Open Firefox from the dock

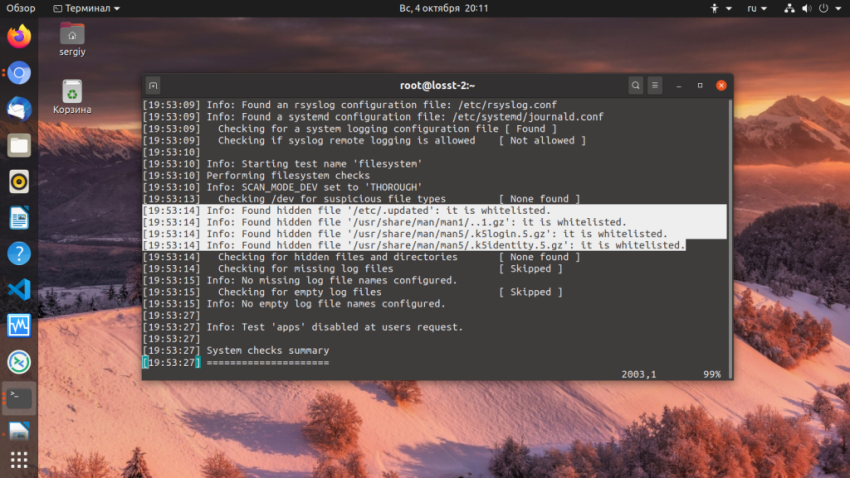click(19, 37)
